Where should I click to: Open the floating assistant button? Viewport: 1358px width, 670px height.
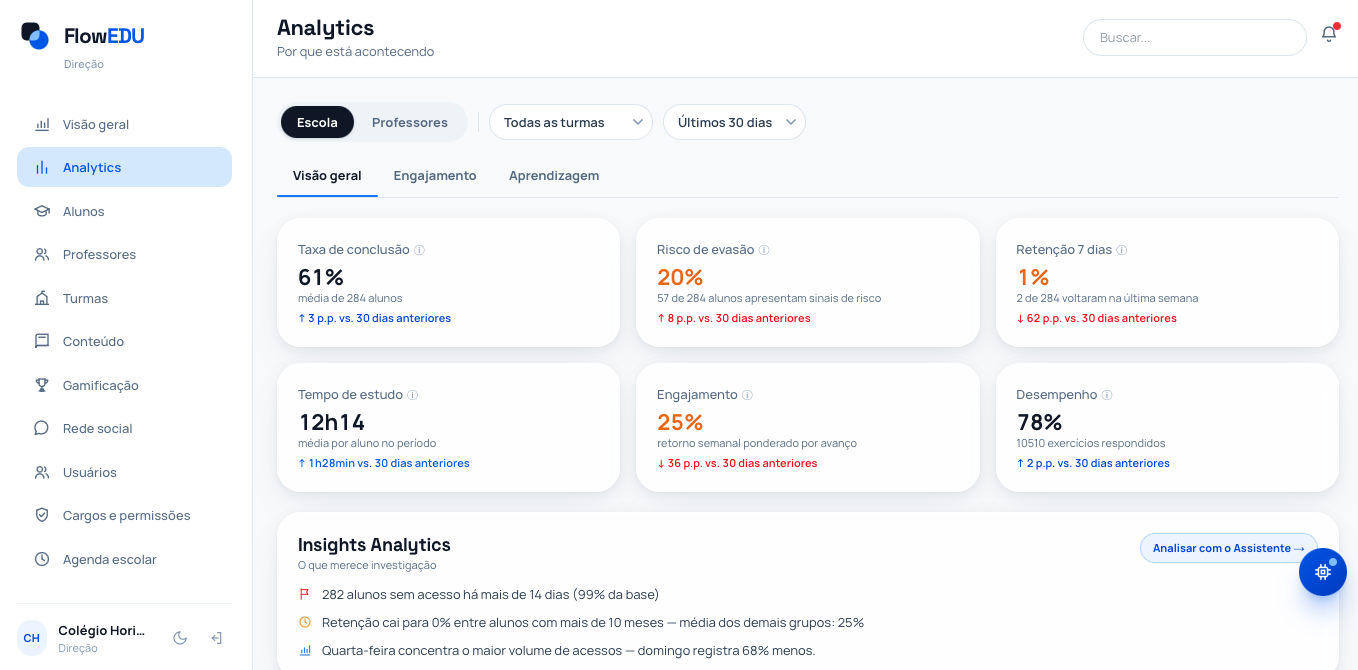(x=1323, y=572)
